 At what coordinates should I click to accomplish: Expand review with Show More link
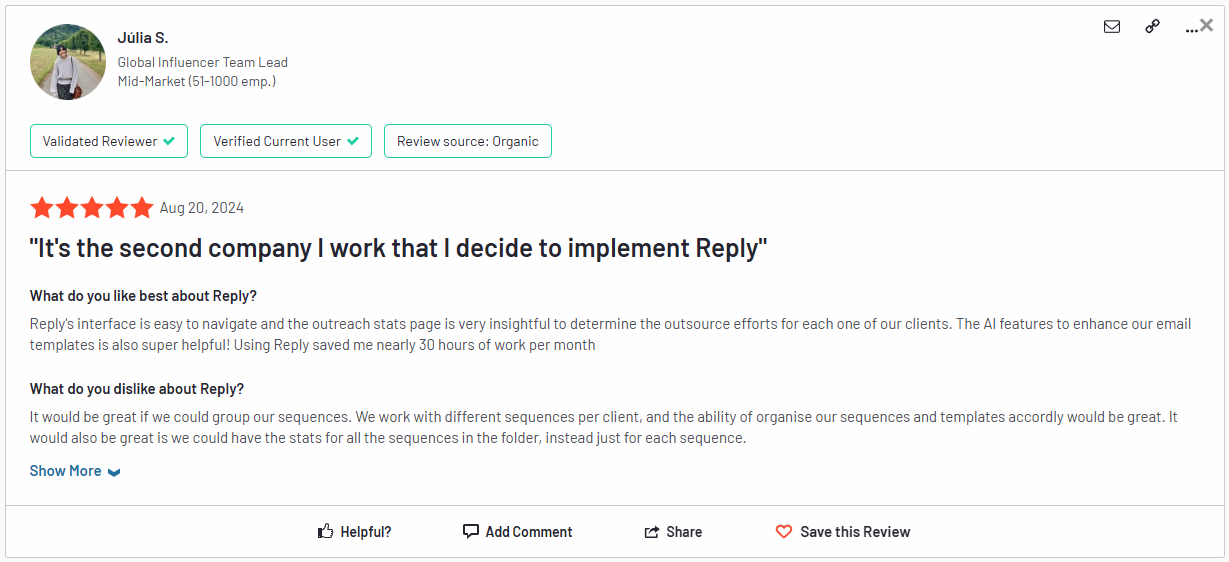pos(65,471)
